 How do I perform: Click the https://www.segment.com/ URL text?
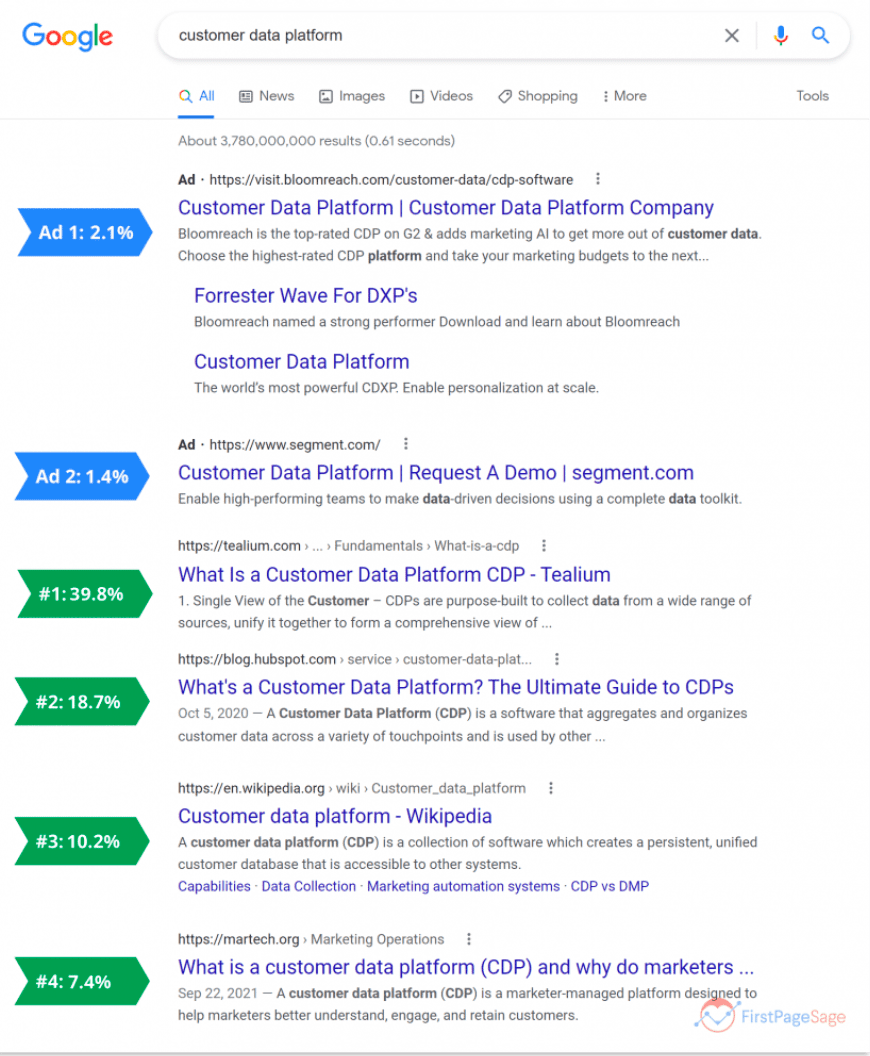tap(295, 445)
